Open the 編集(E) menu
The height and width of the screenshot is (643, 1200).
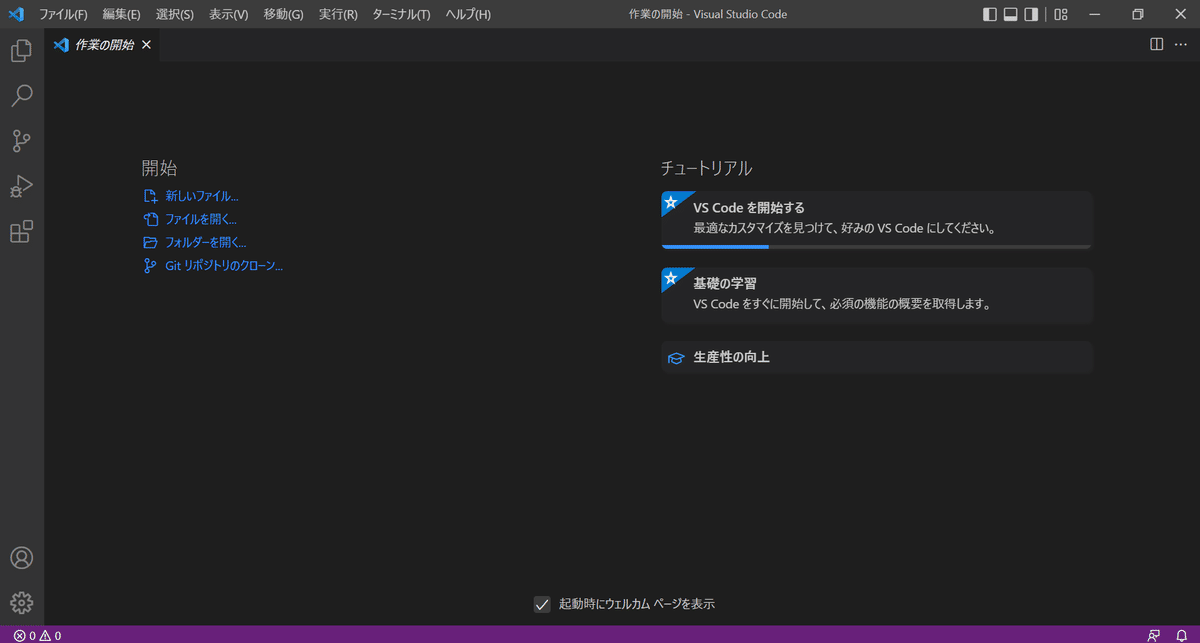click(121, 14)
